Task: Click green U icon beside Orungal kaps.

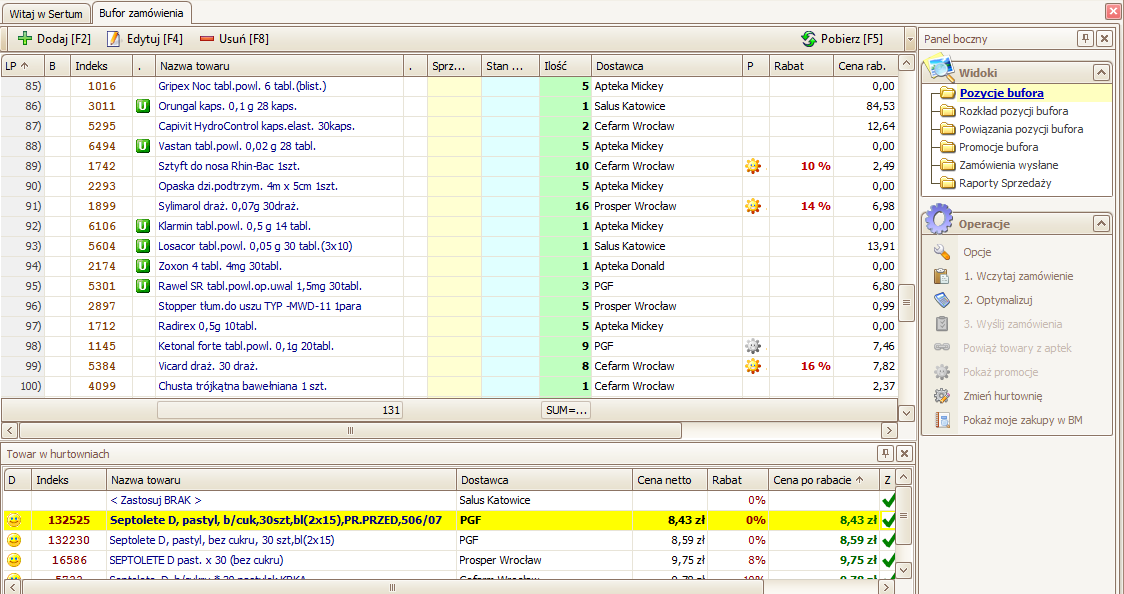Action: 143,106
